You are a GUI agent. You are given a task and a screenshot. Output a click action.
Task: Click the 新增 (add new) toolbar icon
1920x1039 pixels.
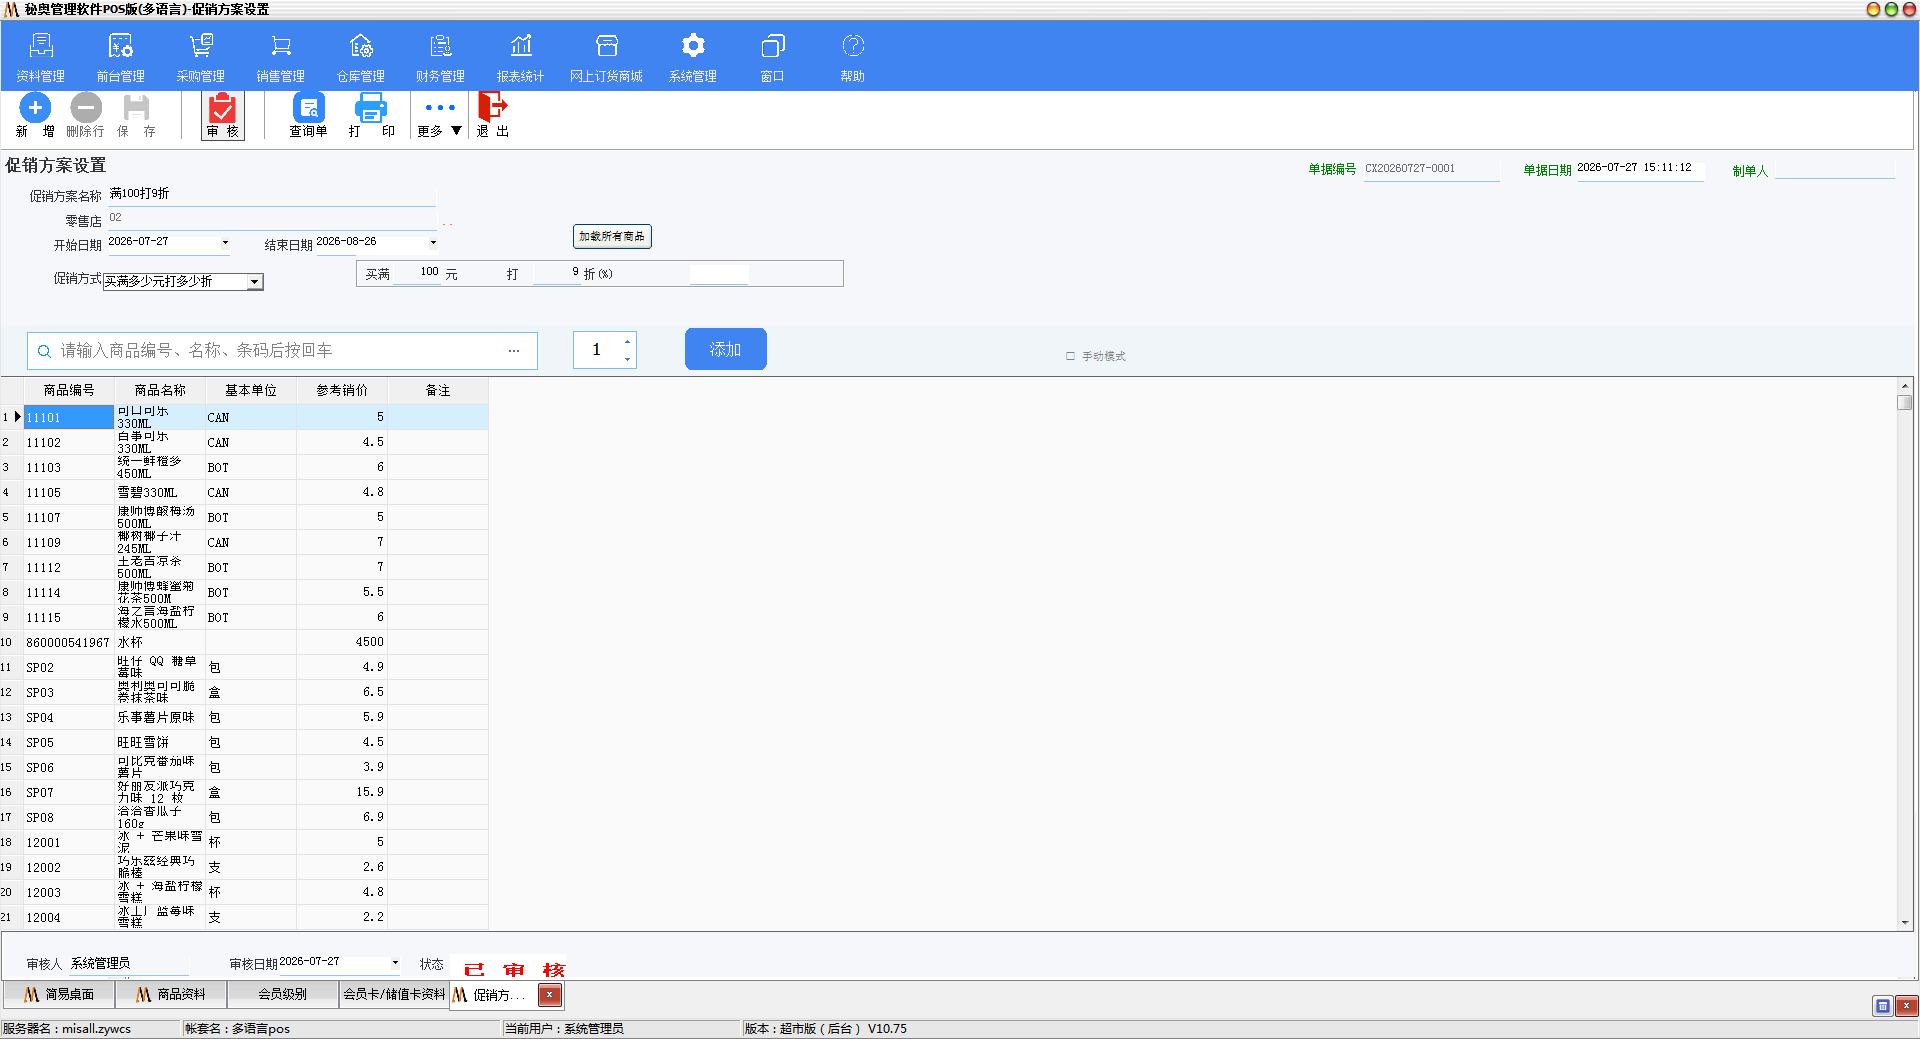35,107
